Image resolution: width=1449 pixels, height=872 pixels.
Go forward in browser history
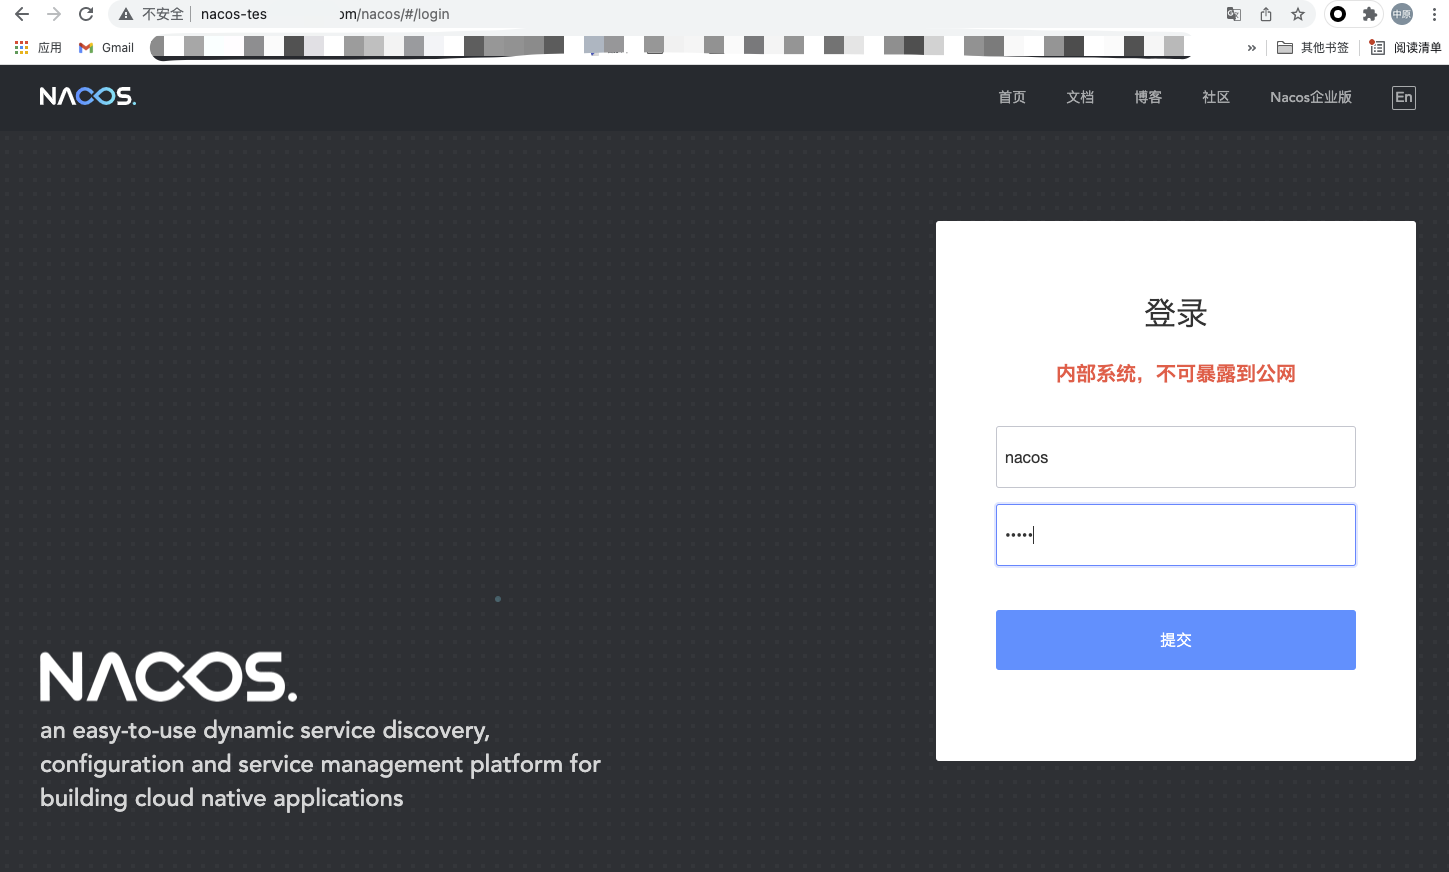[54, 14]
